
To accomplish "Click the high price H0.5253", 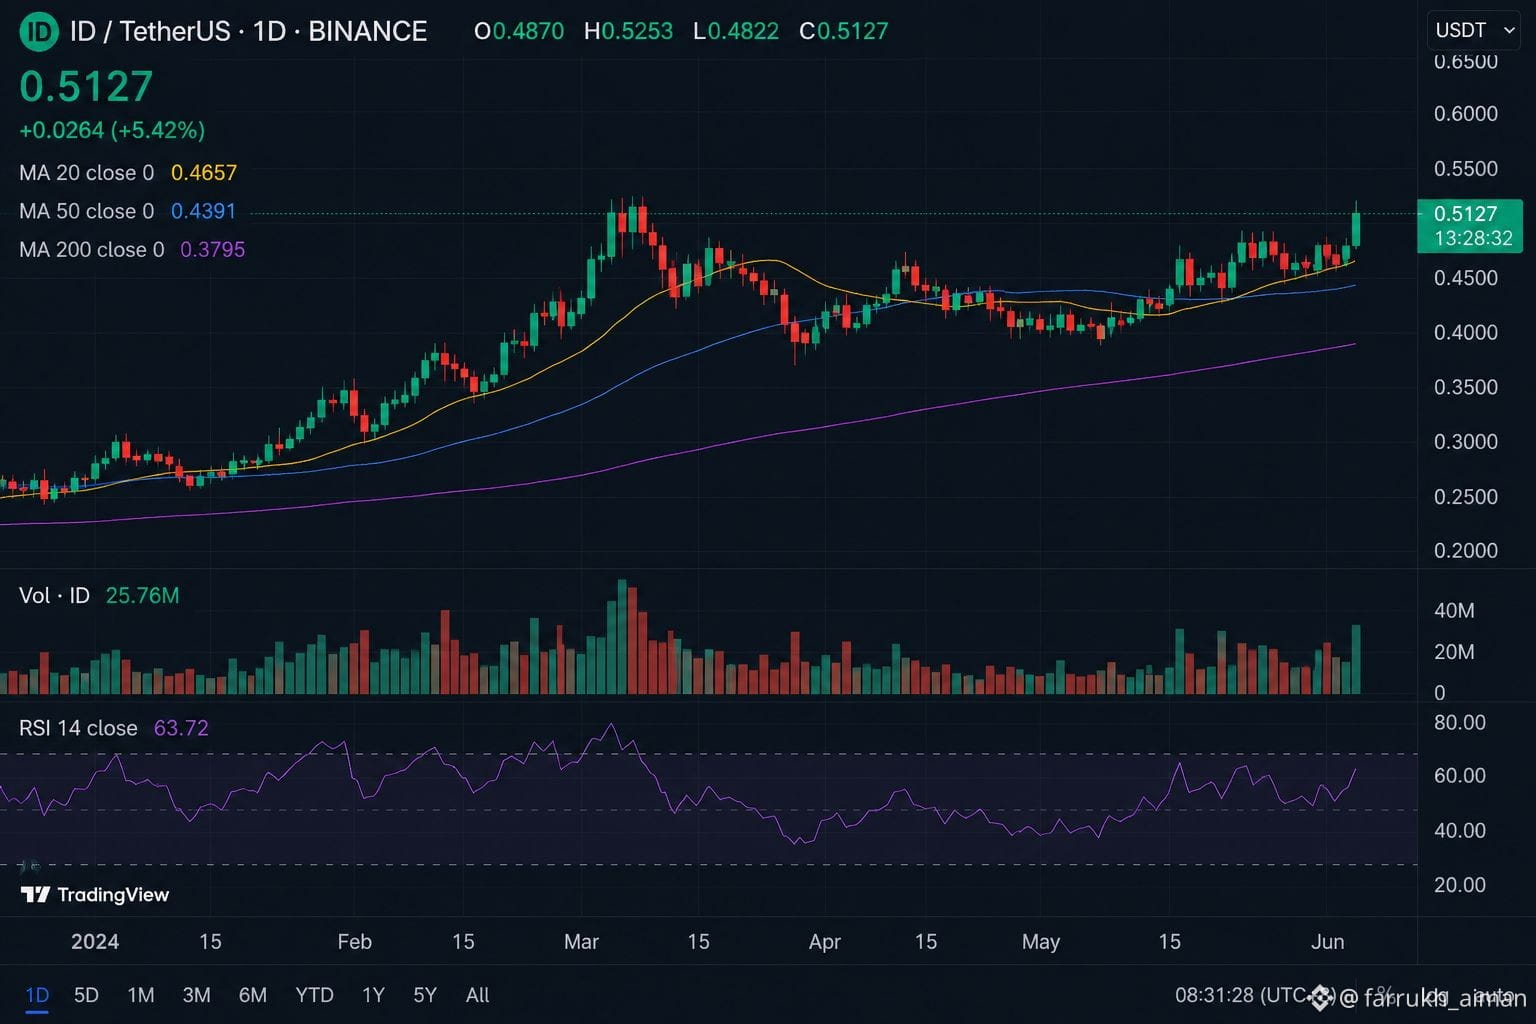I will click(628, 31).
